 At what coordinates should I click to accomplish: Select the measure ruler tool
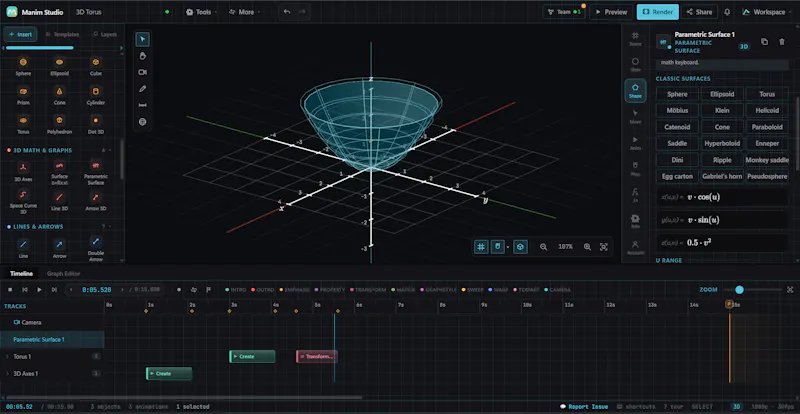142,105
